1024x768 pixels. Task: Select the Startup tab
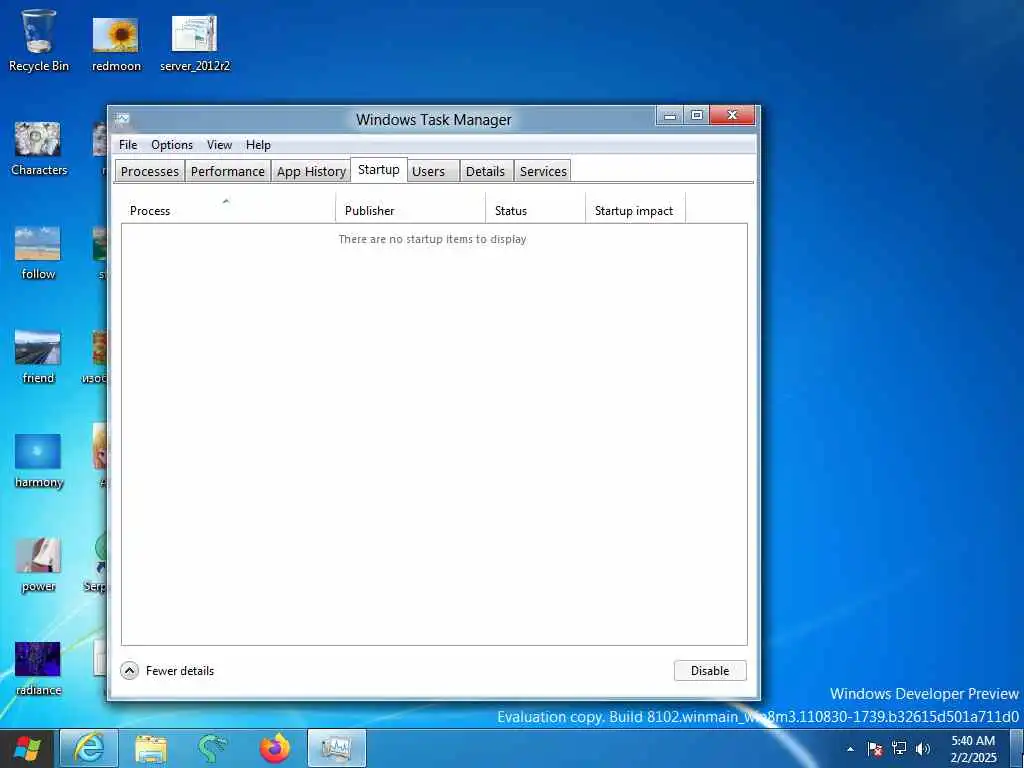click(x=379, y=170)
